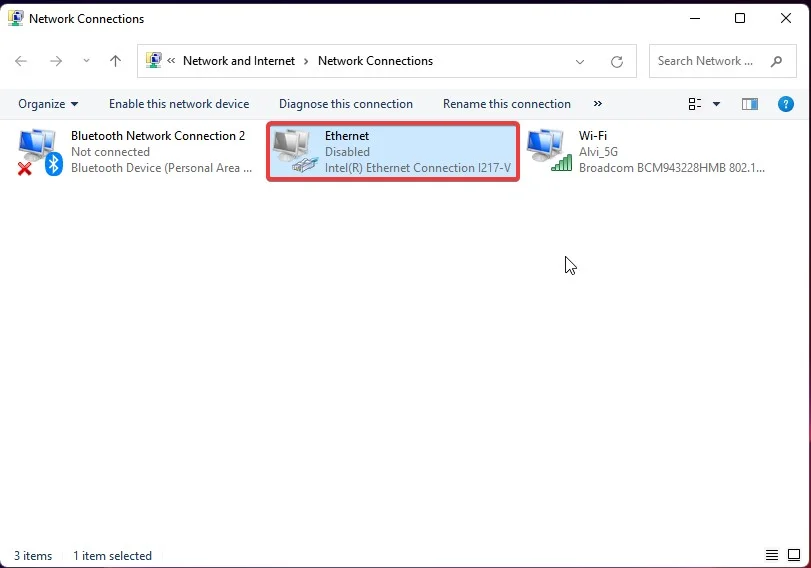Go up one folder level arrow

click(x=115, y=61)
